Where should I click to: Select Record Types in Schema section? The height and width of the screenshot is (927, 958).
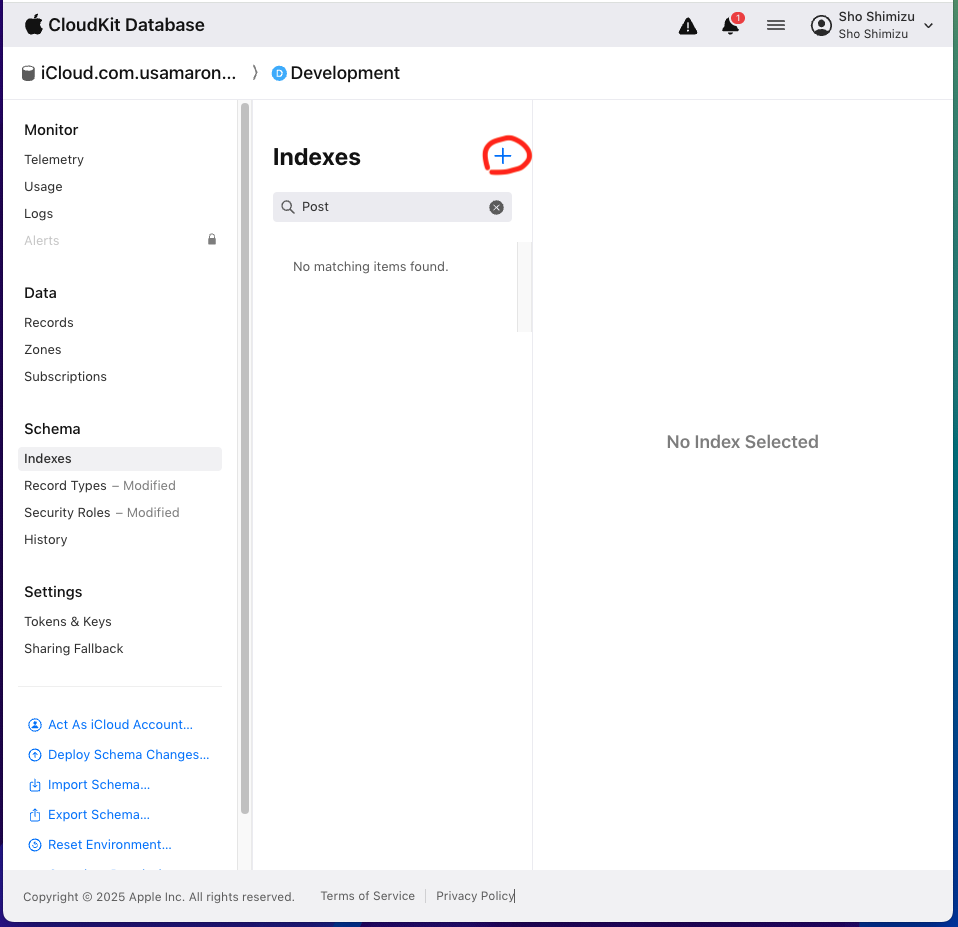click(x=65, y=486)
